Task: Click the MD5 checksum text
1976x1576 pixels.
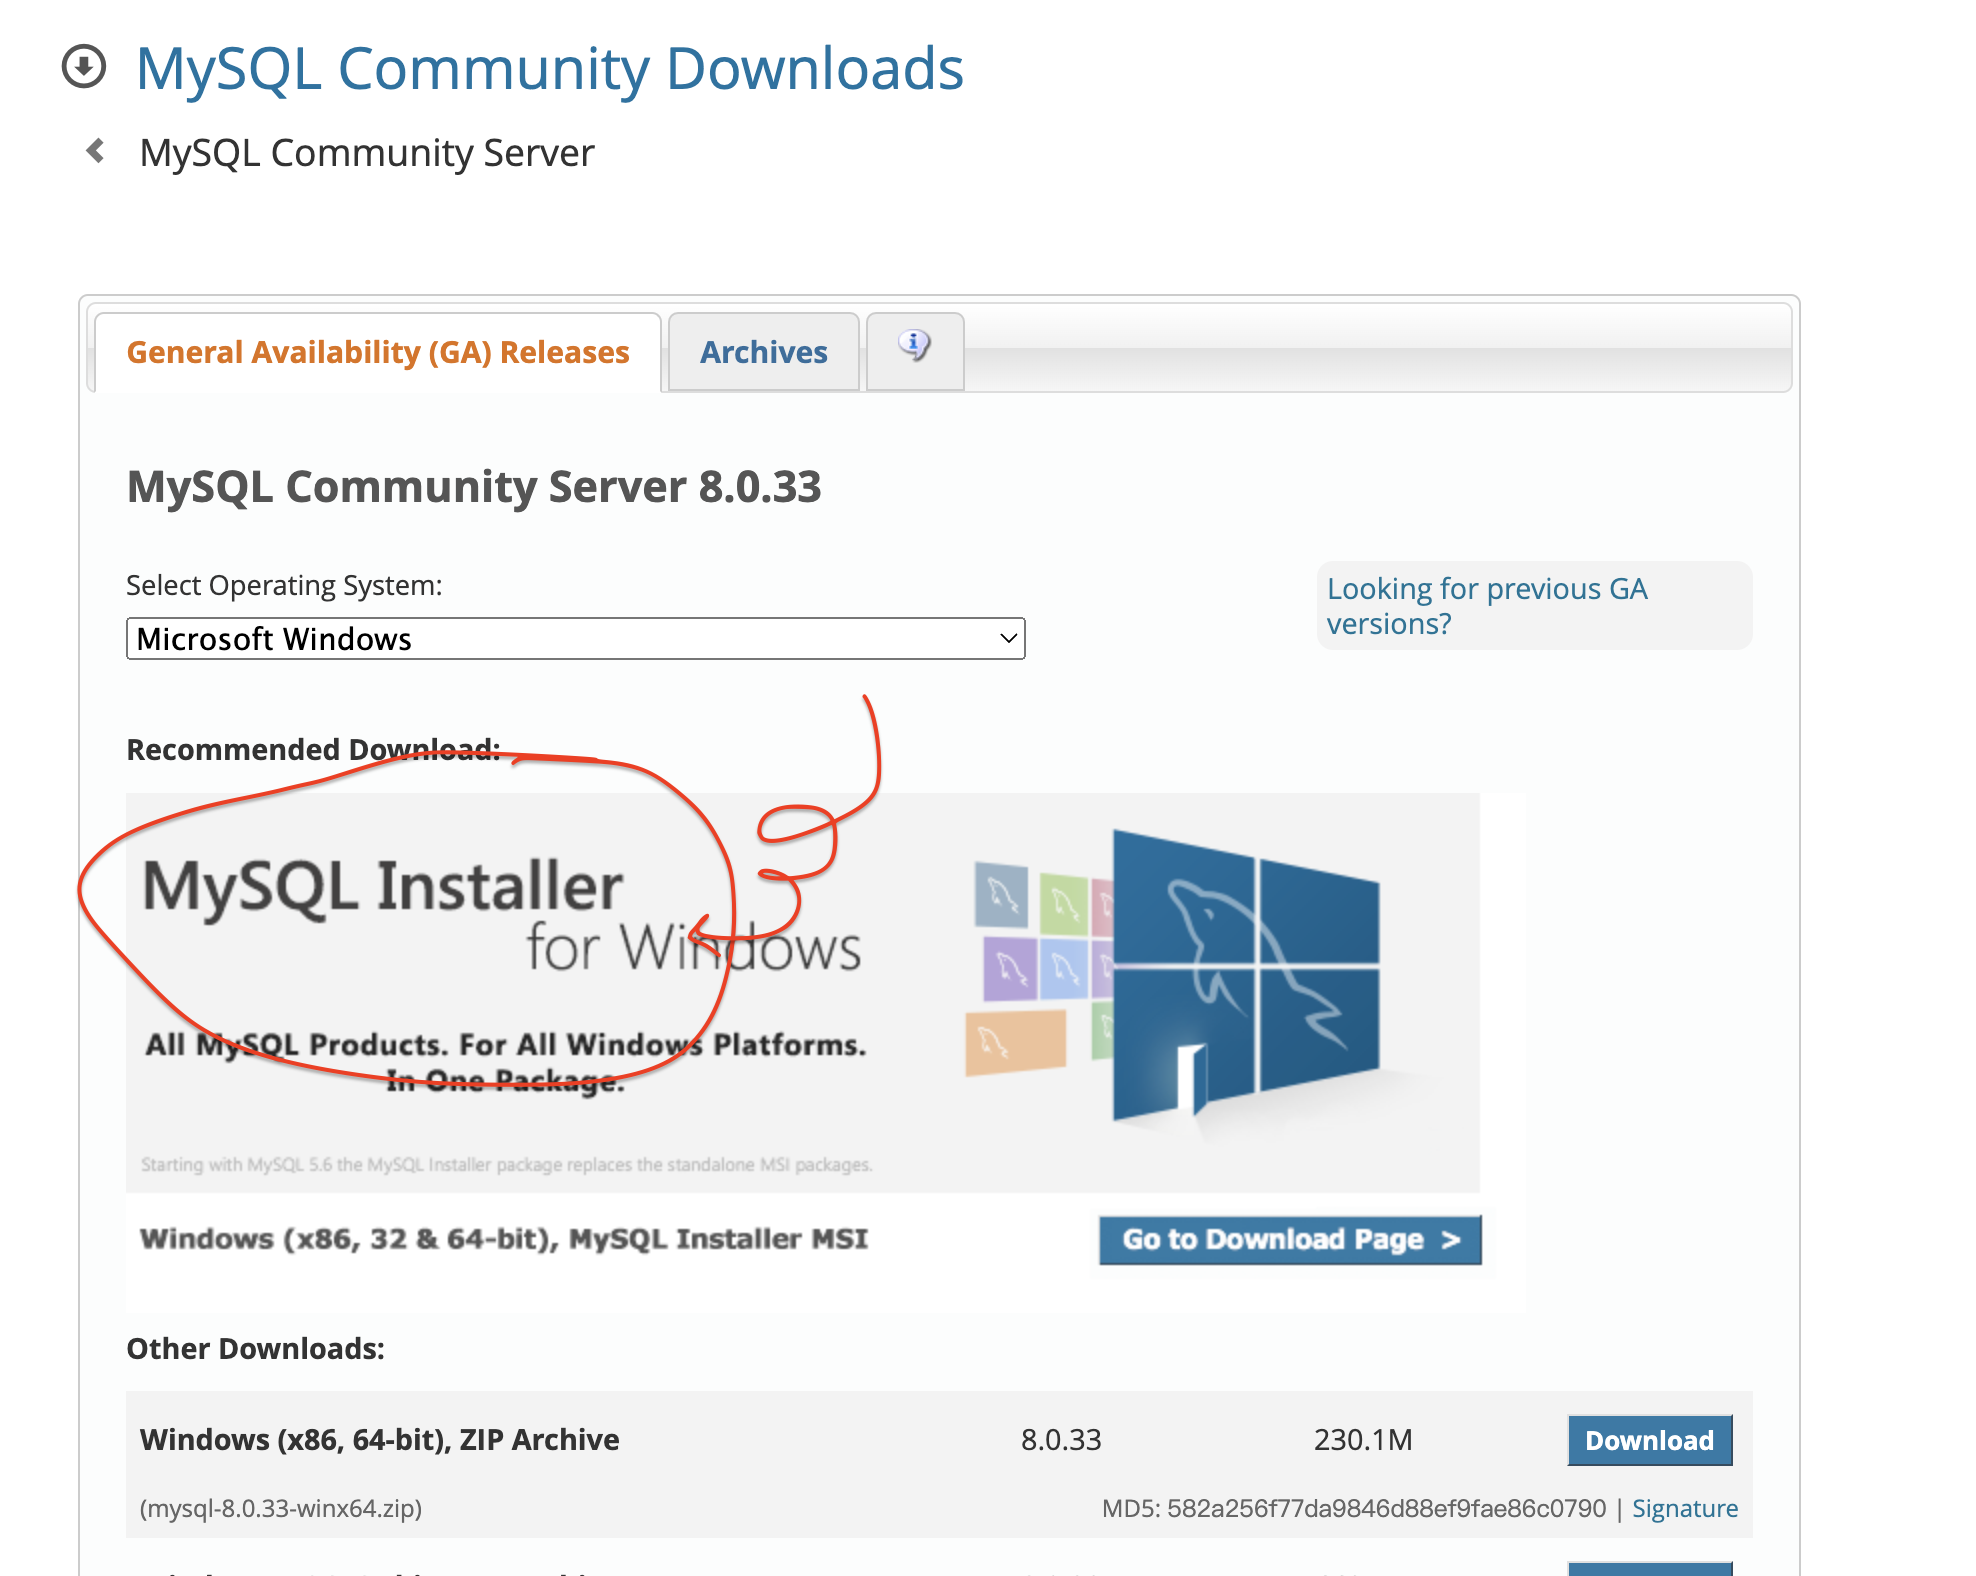Action: pyautogui.click(x=1353, y=1508)
